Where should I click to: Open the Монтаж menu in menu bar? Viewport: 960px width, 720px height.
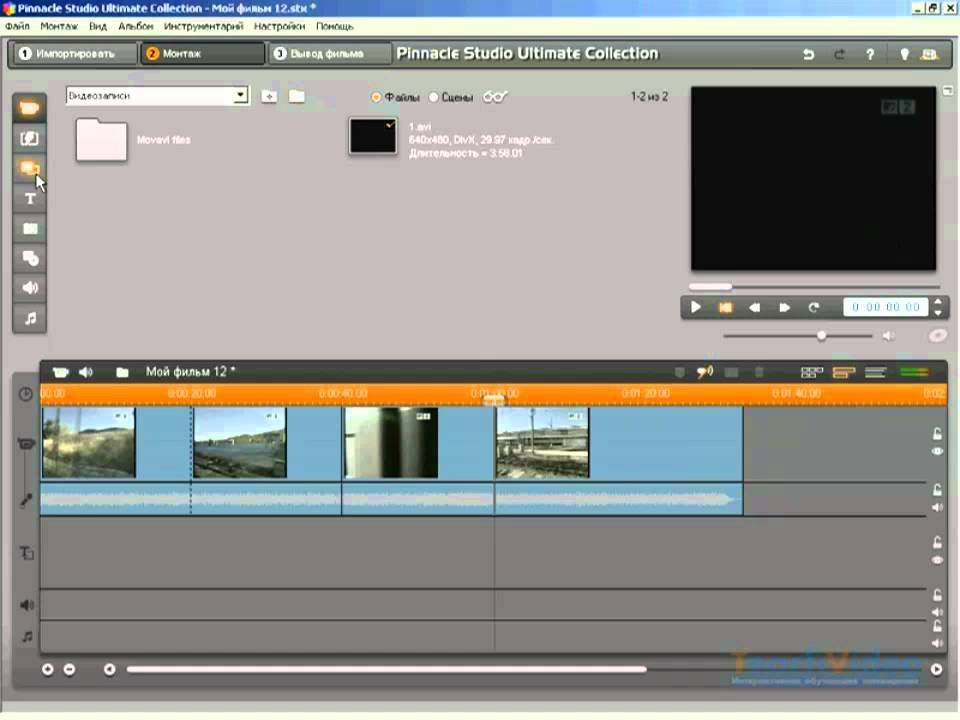coord(59,26)
